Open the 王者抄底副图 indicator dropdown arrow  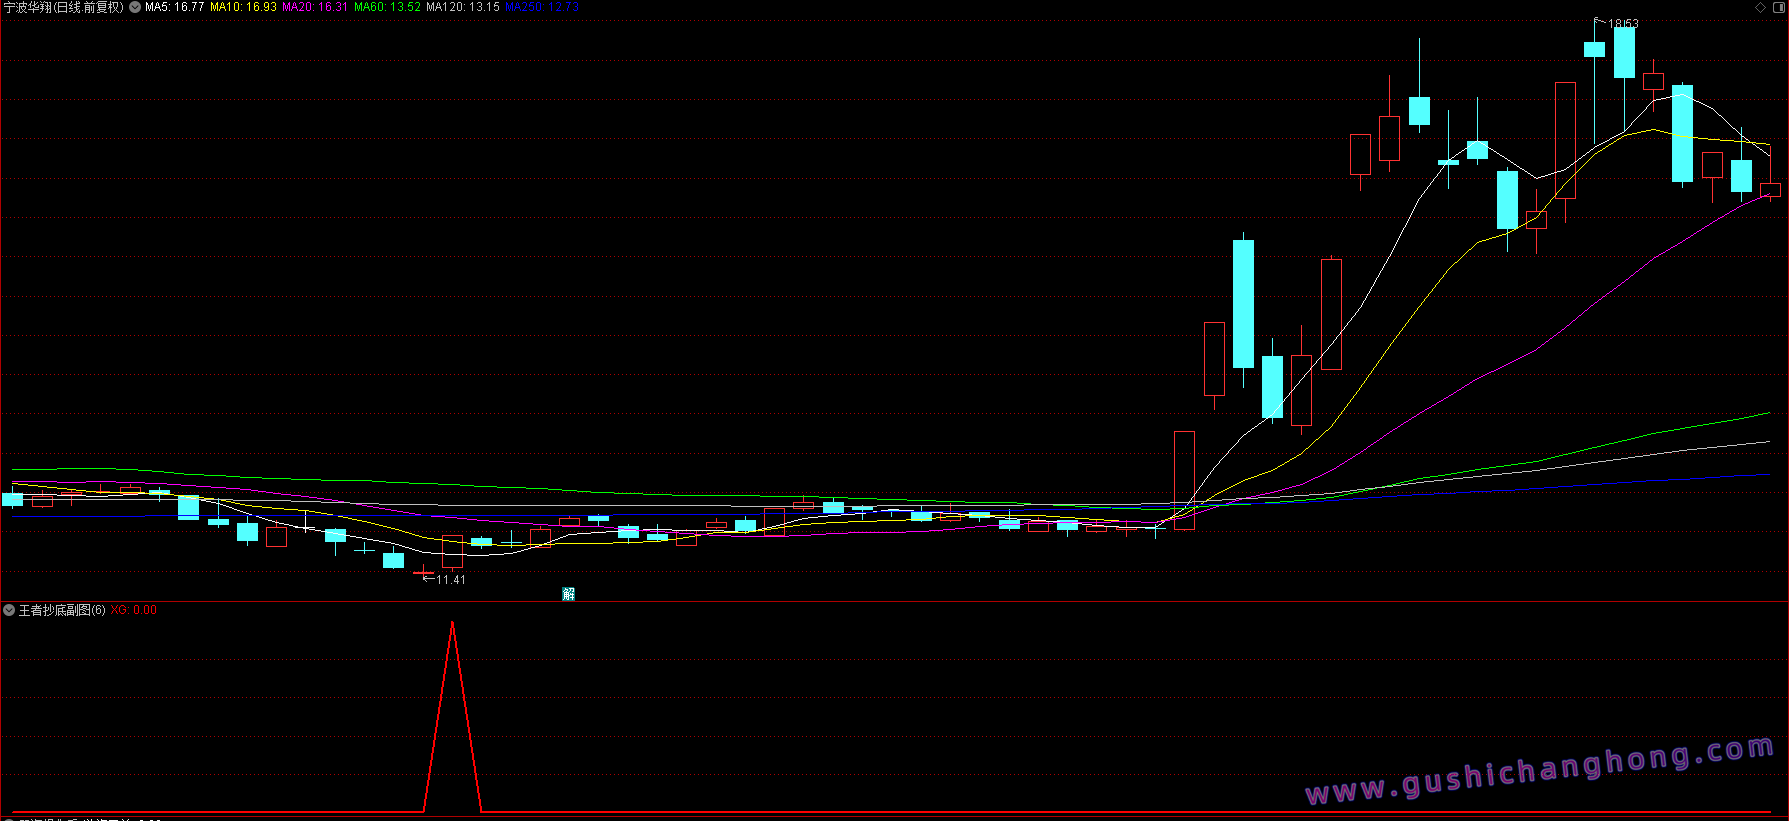[9, 610]
